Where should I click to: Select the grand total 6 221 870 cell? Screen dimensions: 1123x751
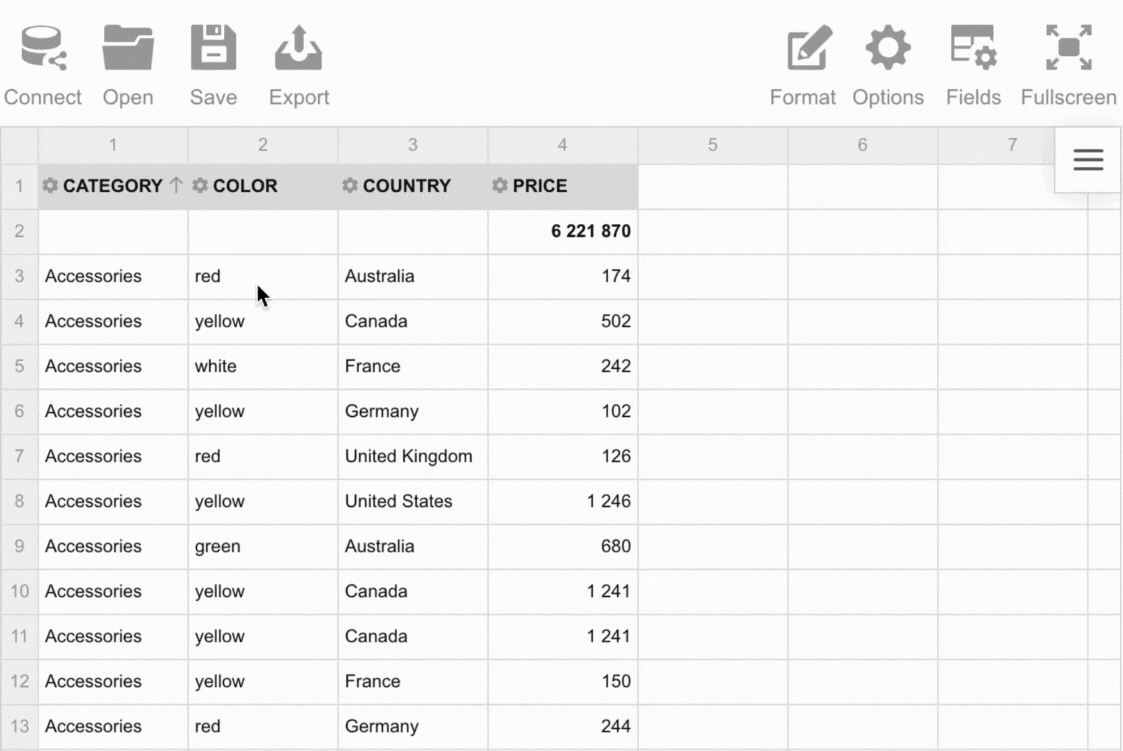[563, 231]
